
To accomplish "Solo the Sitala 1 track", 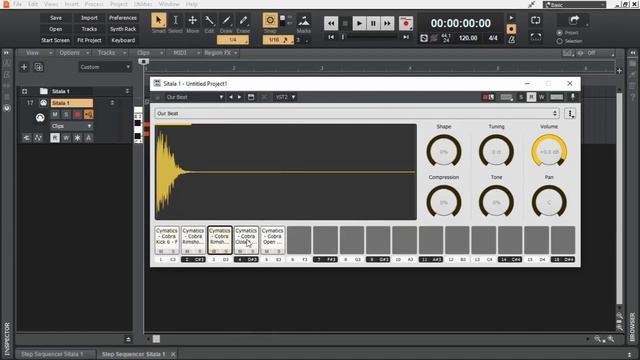I will click(x=66, y=115).
